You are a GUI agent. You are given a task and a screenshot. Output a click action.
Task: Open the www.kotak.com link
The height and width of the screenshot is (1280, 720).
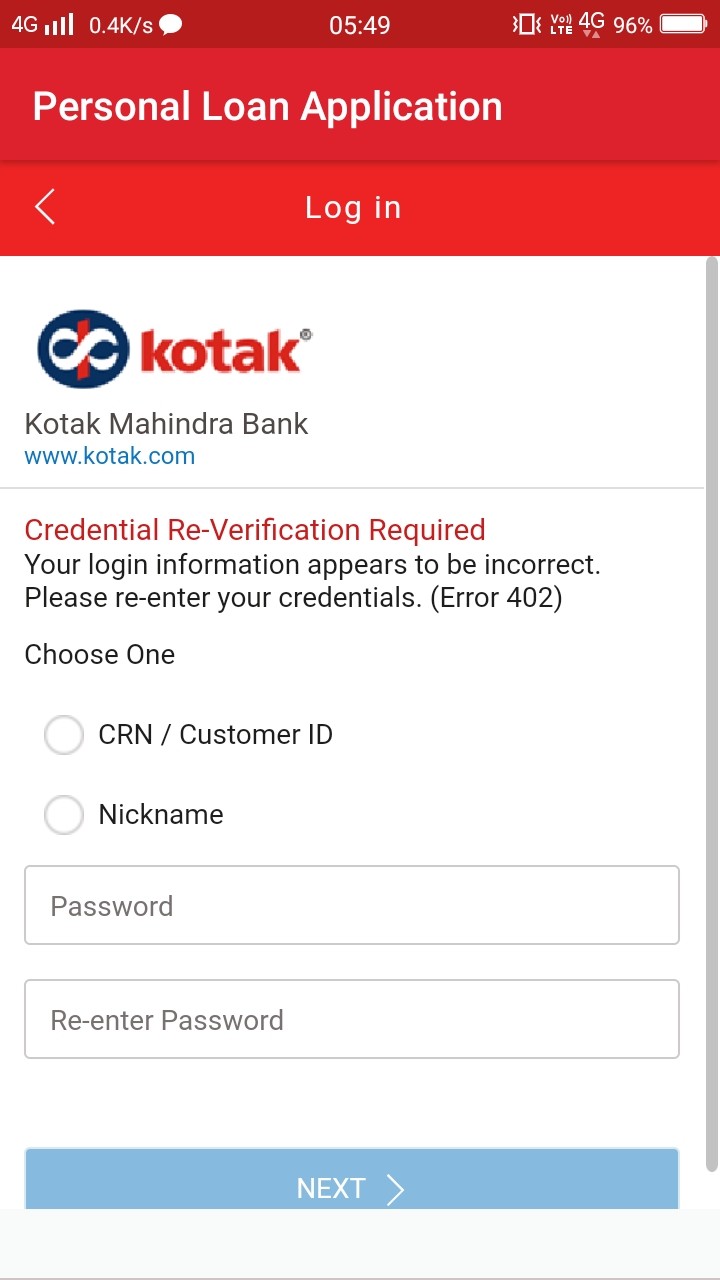(x=110, y=457)
